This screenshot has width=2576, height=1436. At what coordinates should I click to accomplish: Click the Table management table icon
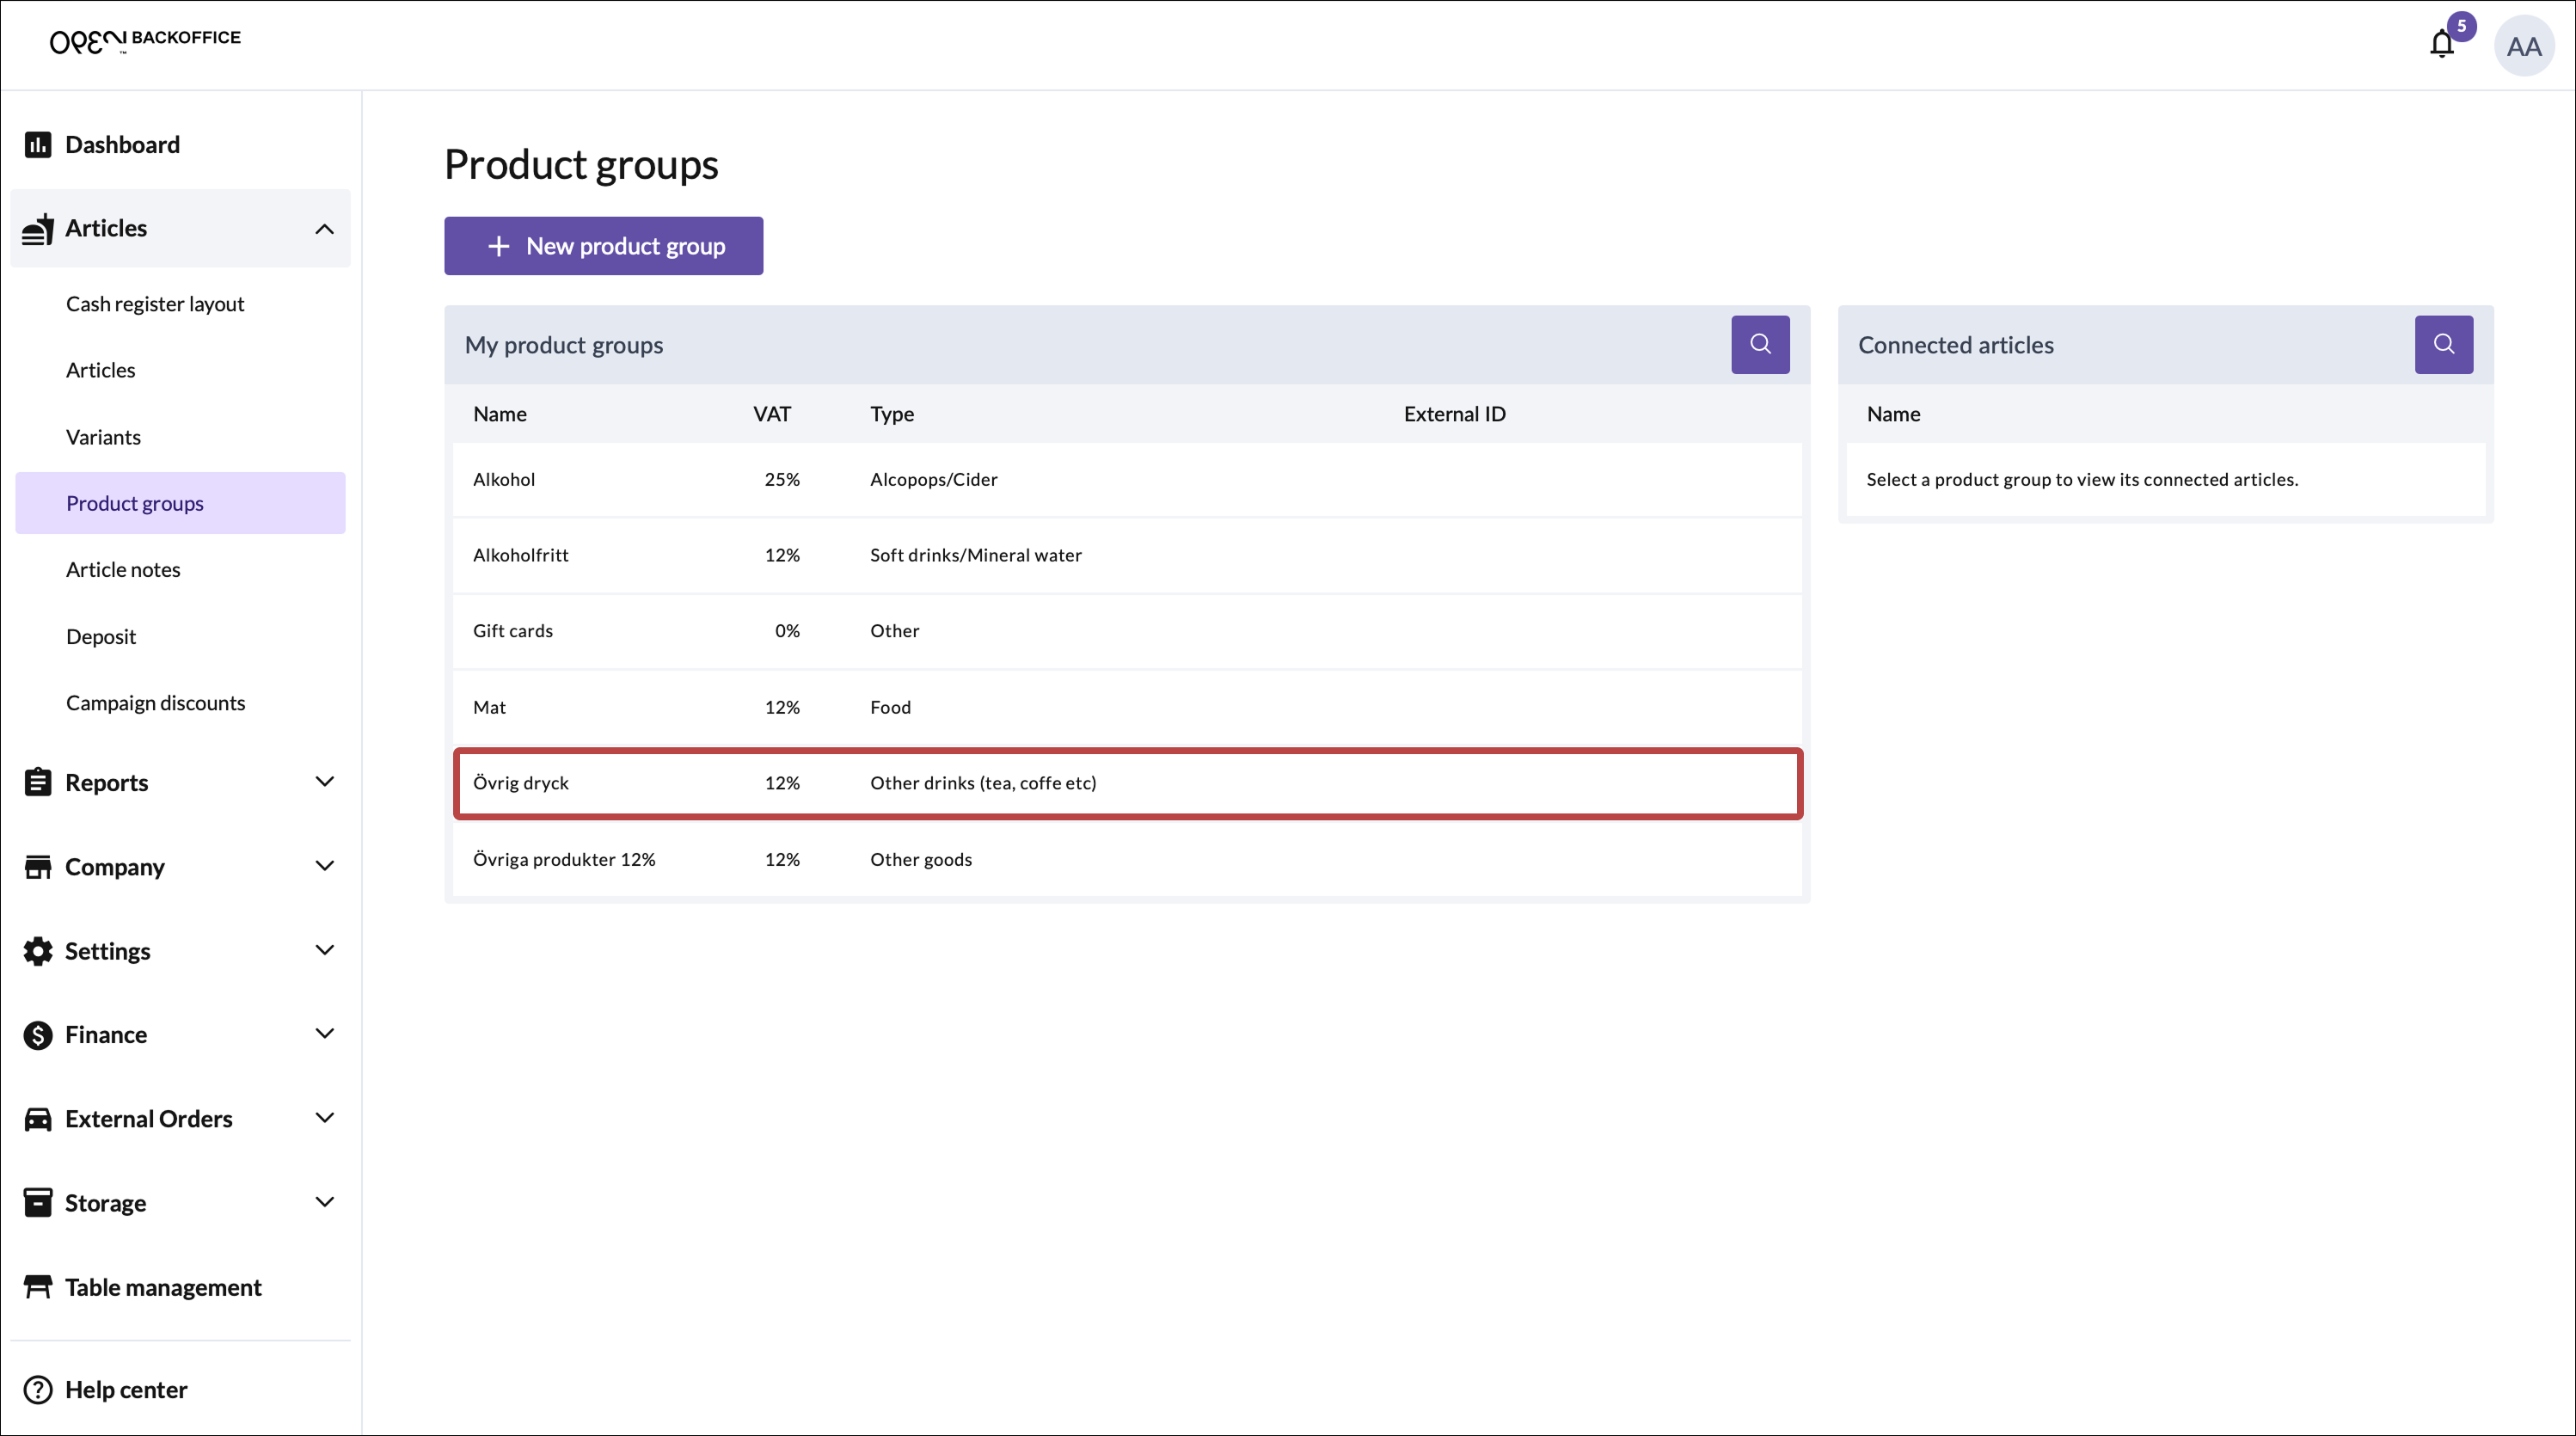pos(38,1287)
